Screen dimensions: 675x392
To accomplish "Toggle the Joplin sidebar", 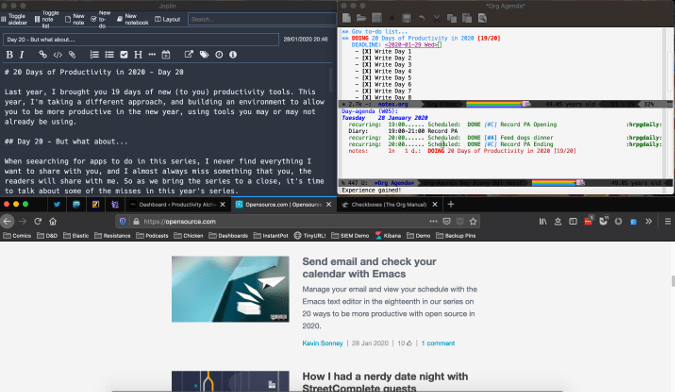I will coord(14,19).
